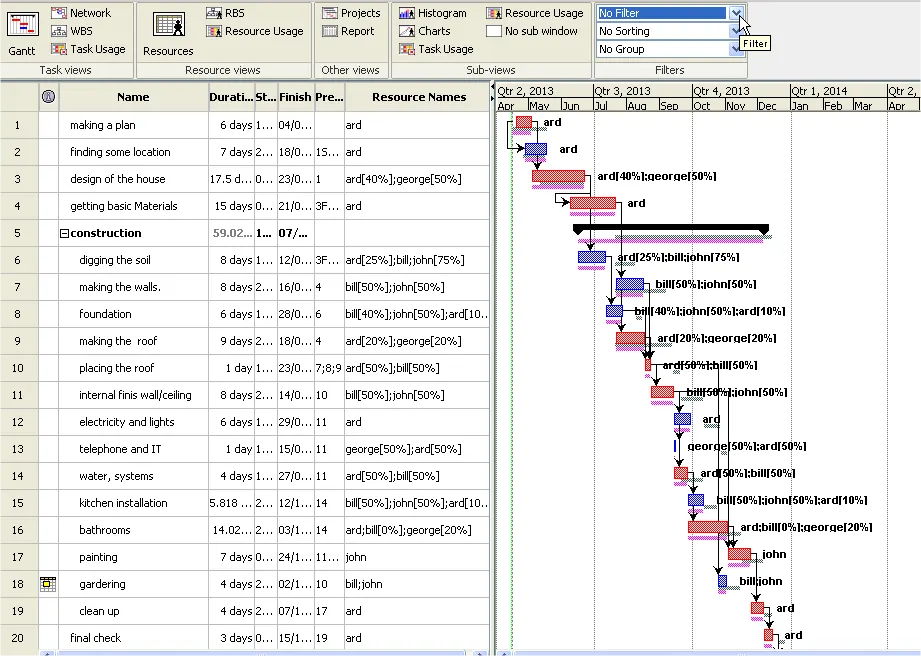This screenshot has width=921, height=656.
Task: Select No sub window option
Action: pos(532,31)
